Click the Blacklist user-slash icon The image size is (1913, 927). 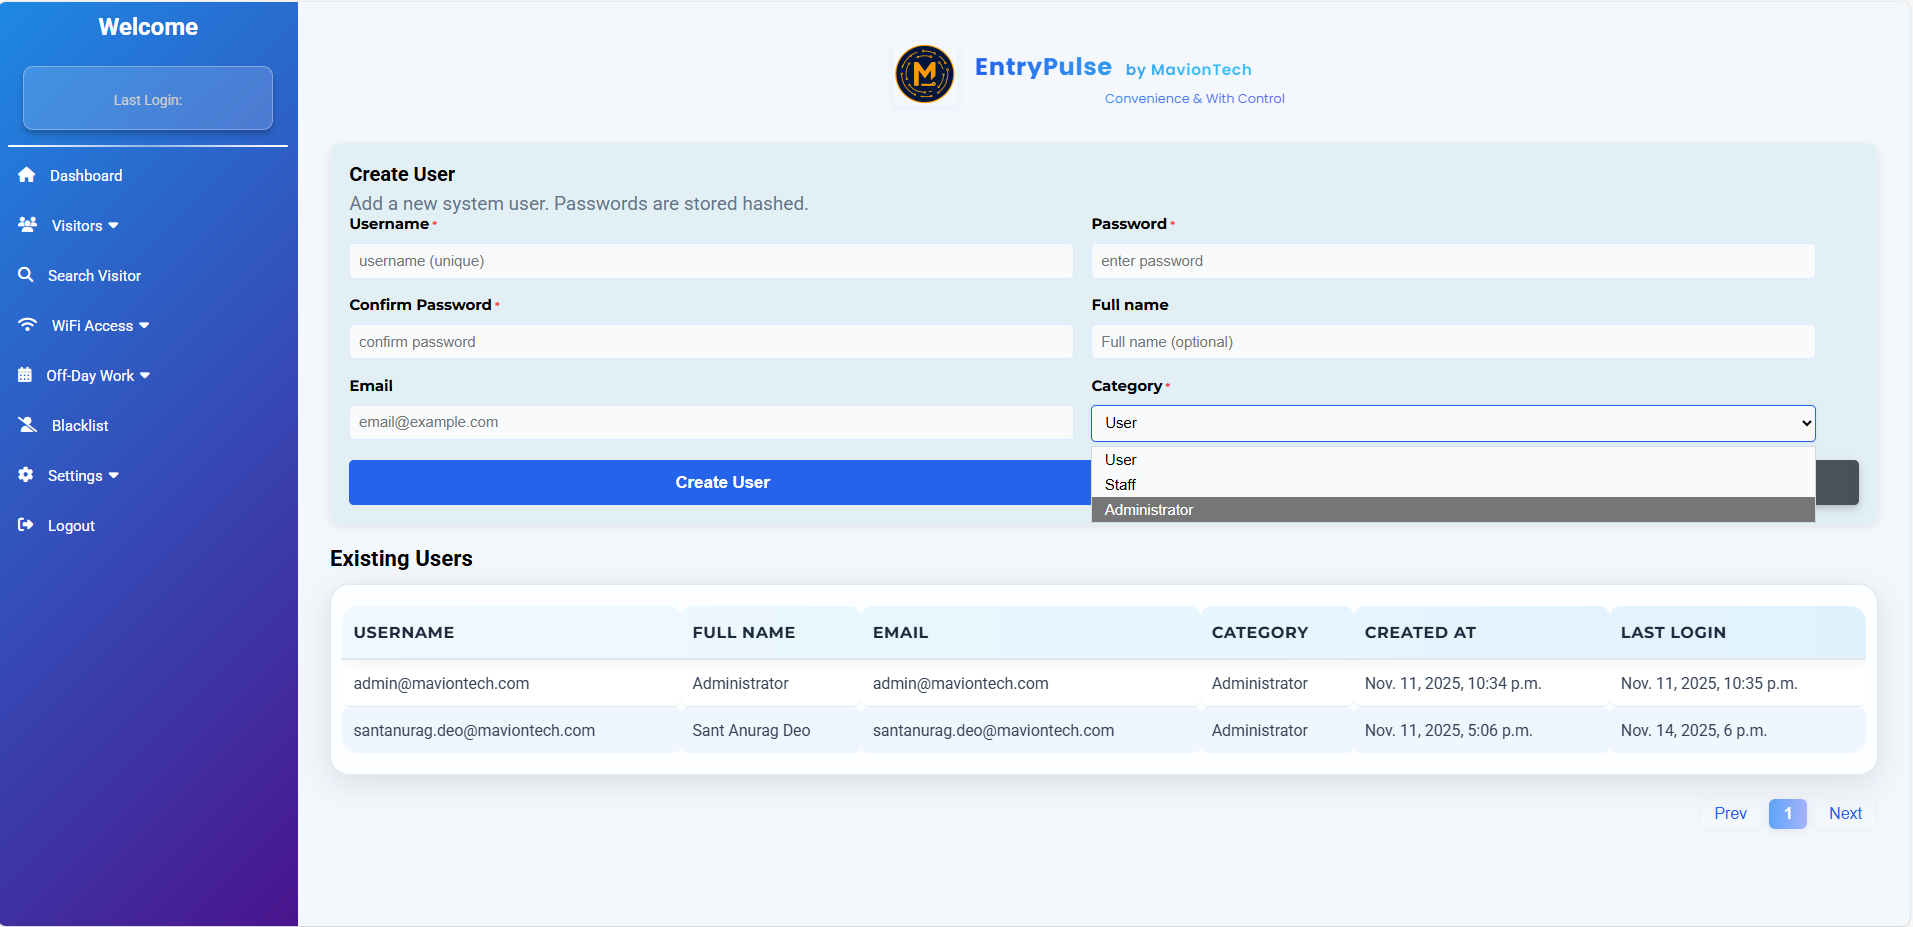28,425
